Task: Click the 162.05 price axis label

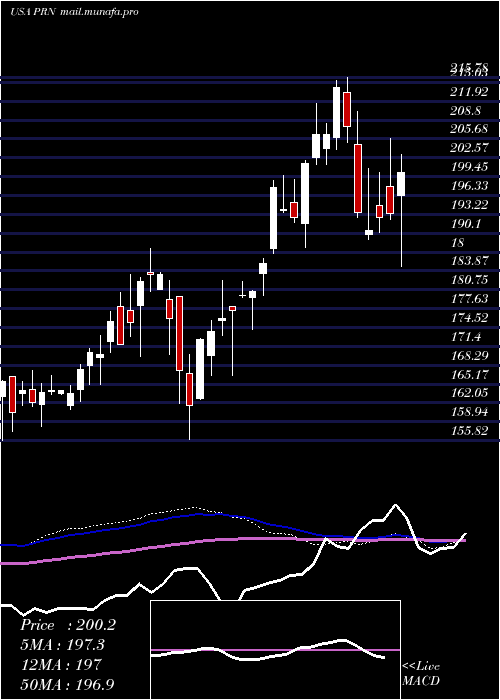Action: click(469, 393)
